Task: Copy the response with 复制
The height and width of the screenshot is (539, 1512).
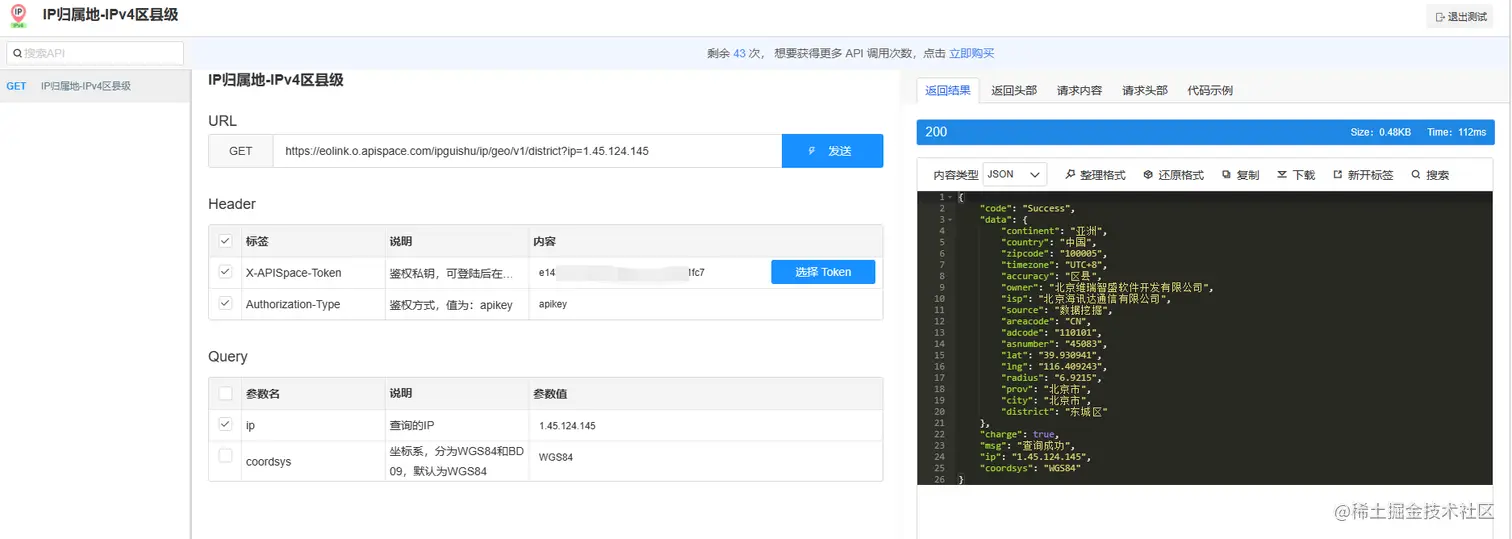Action: click(1241, 175)
